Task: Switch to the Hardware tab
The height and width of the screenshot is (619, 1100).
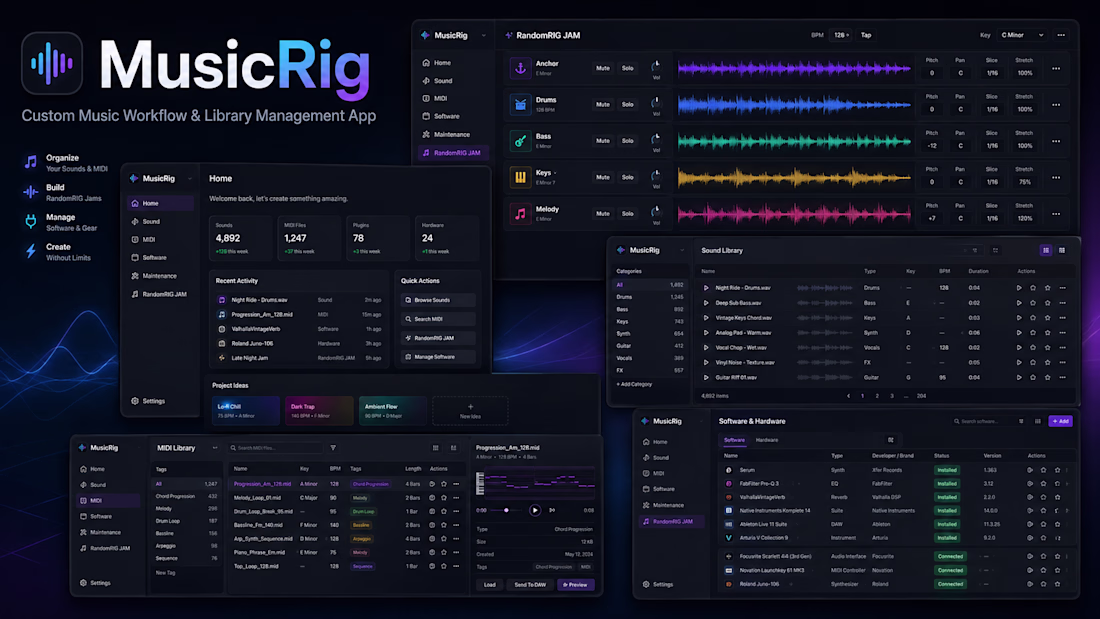Action: (767, 440)
